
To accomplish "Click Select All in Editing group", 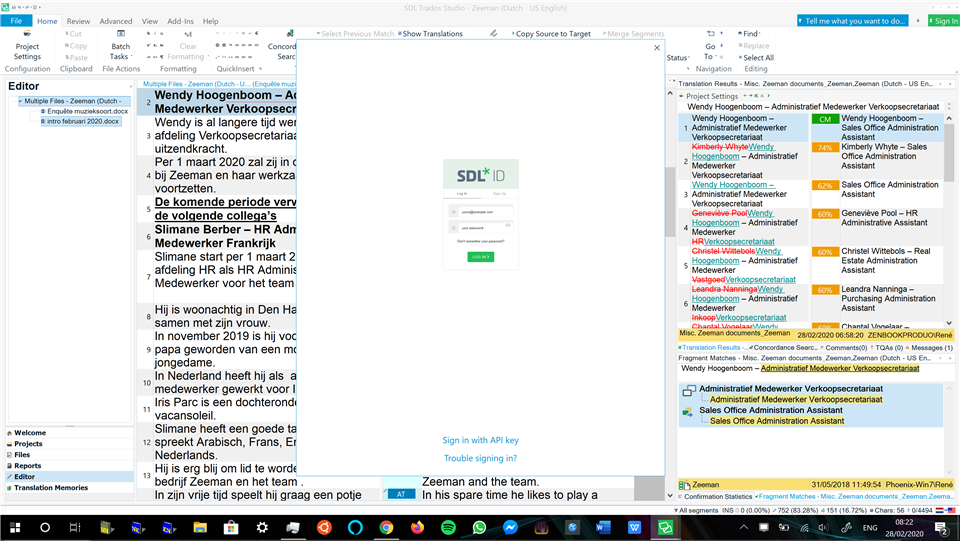I will [x=757, y=58].
